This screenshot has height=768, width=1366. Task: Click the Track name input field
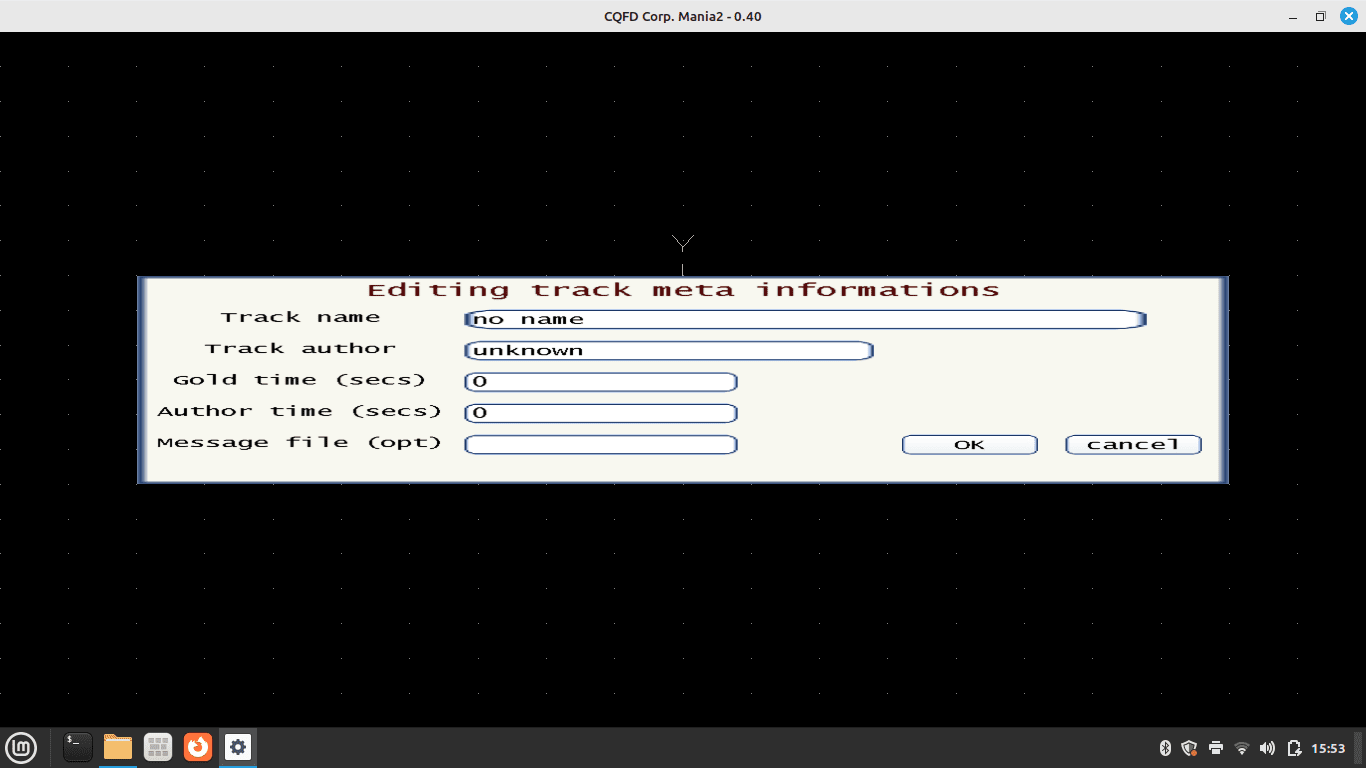(805, 320)
